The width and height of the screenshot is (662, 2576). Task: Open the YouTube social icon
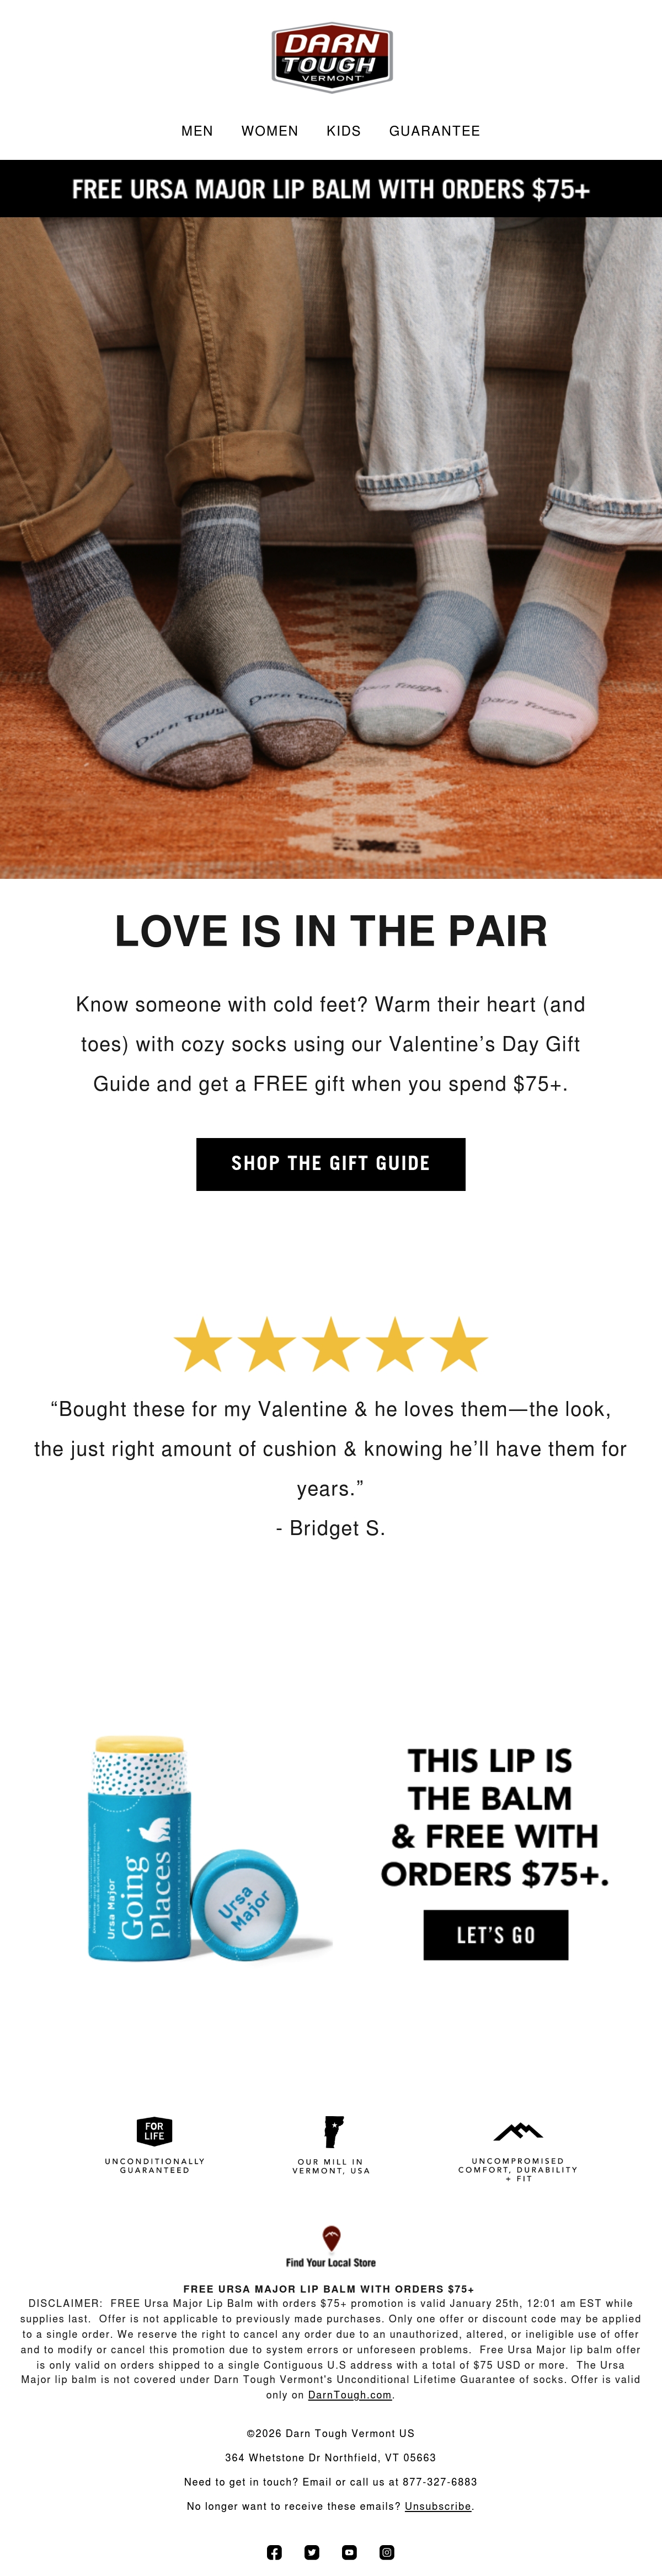(x=349, y=2552)
